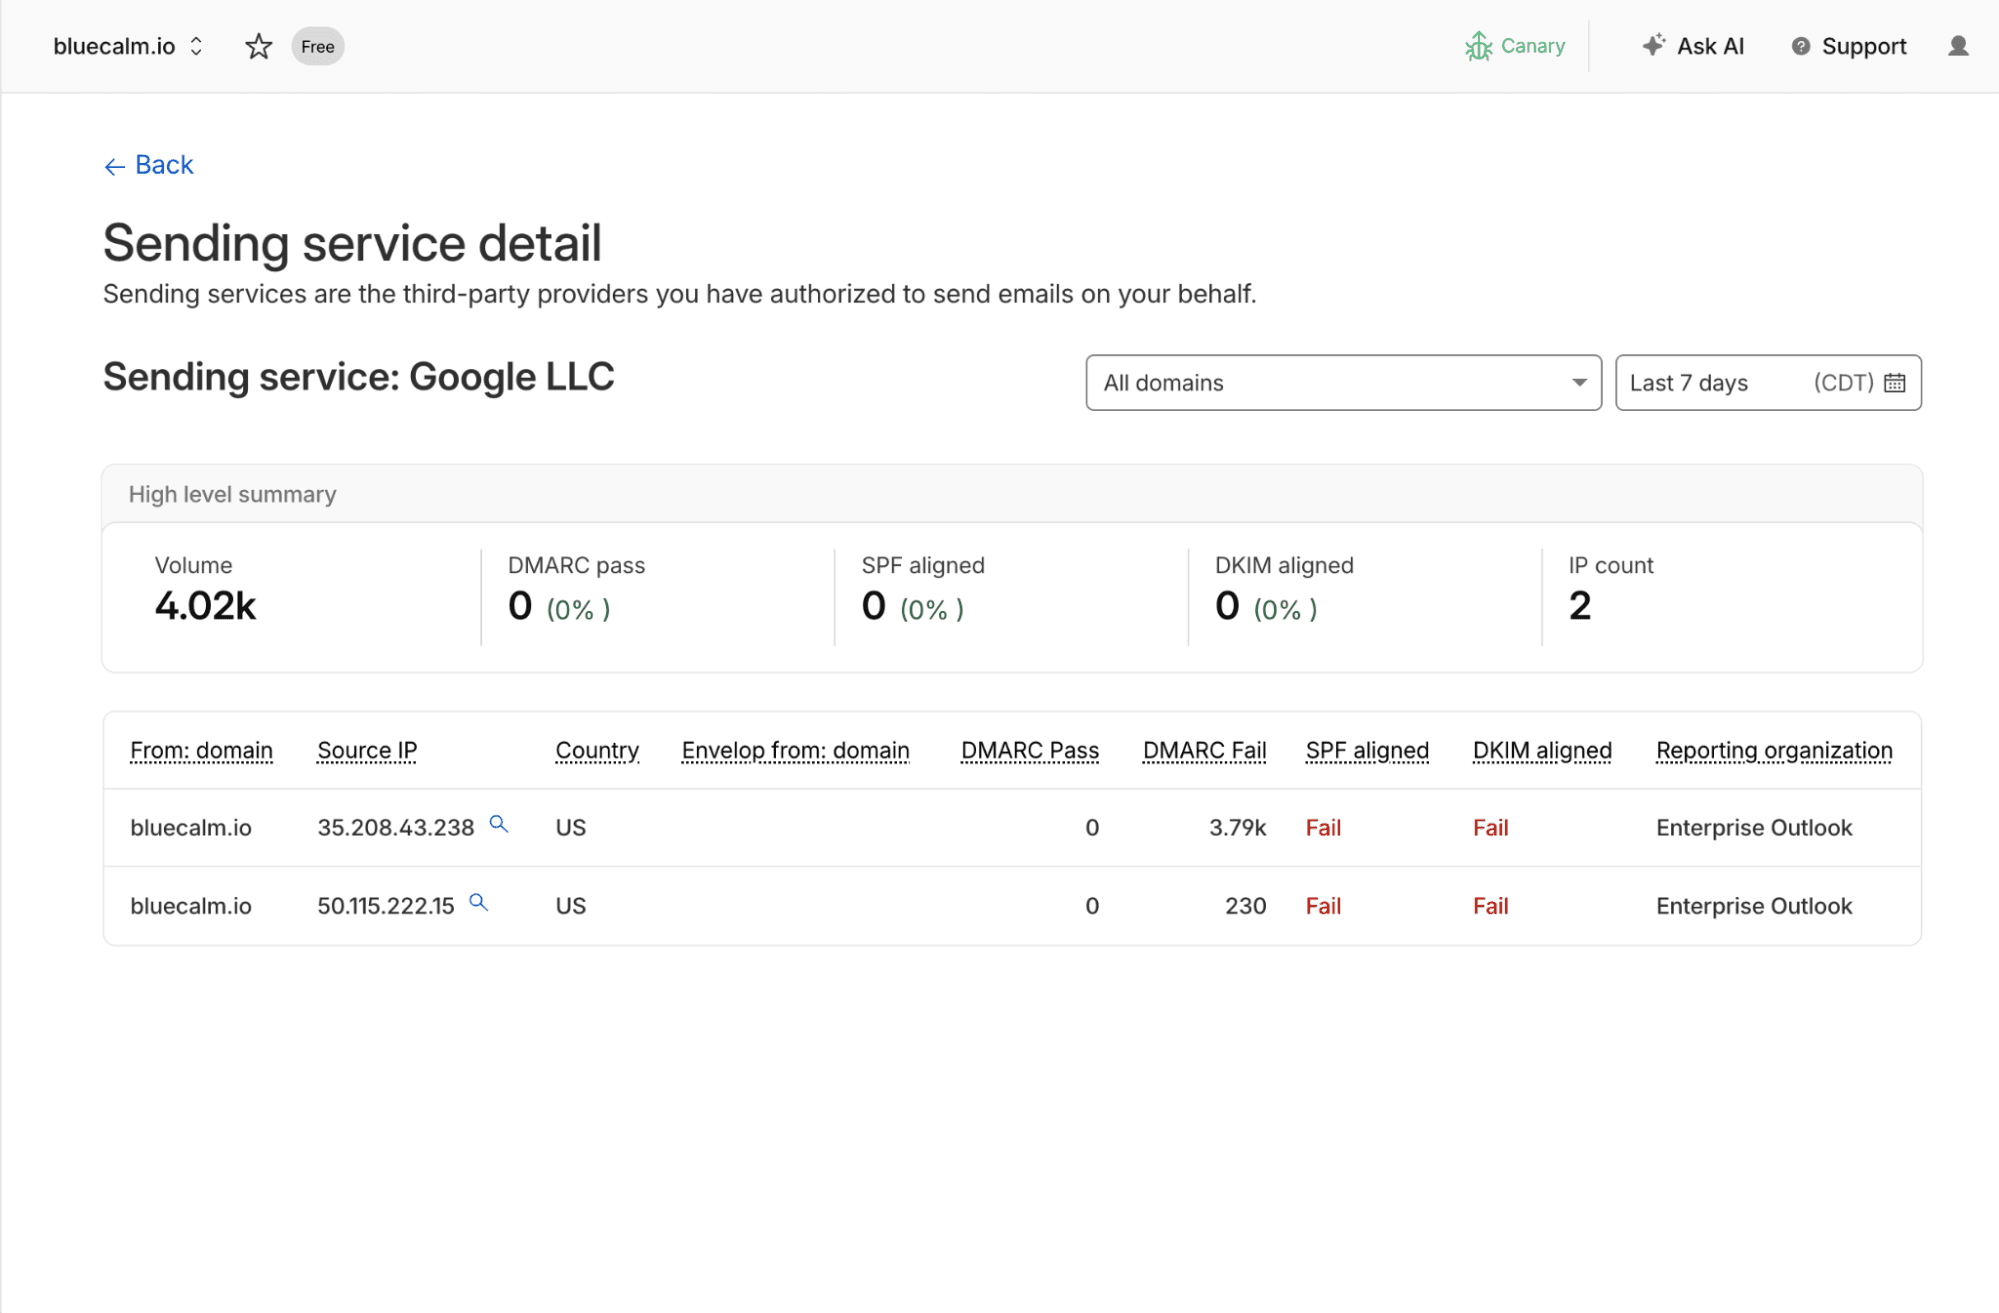Click the DMARC Pass column header
Viewport: 1999px width, 1313px height.
click(1029, 751)
